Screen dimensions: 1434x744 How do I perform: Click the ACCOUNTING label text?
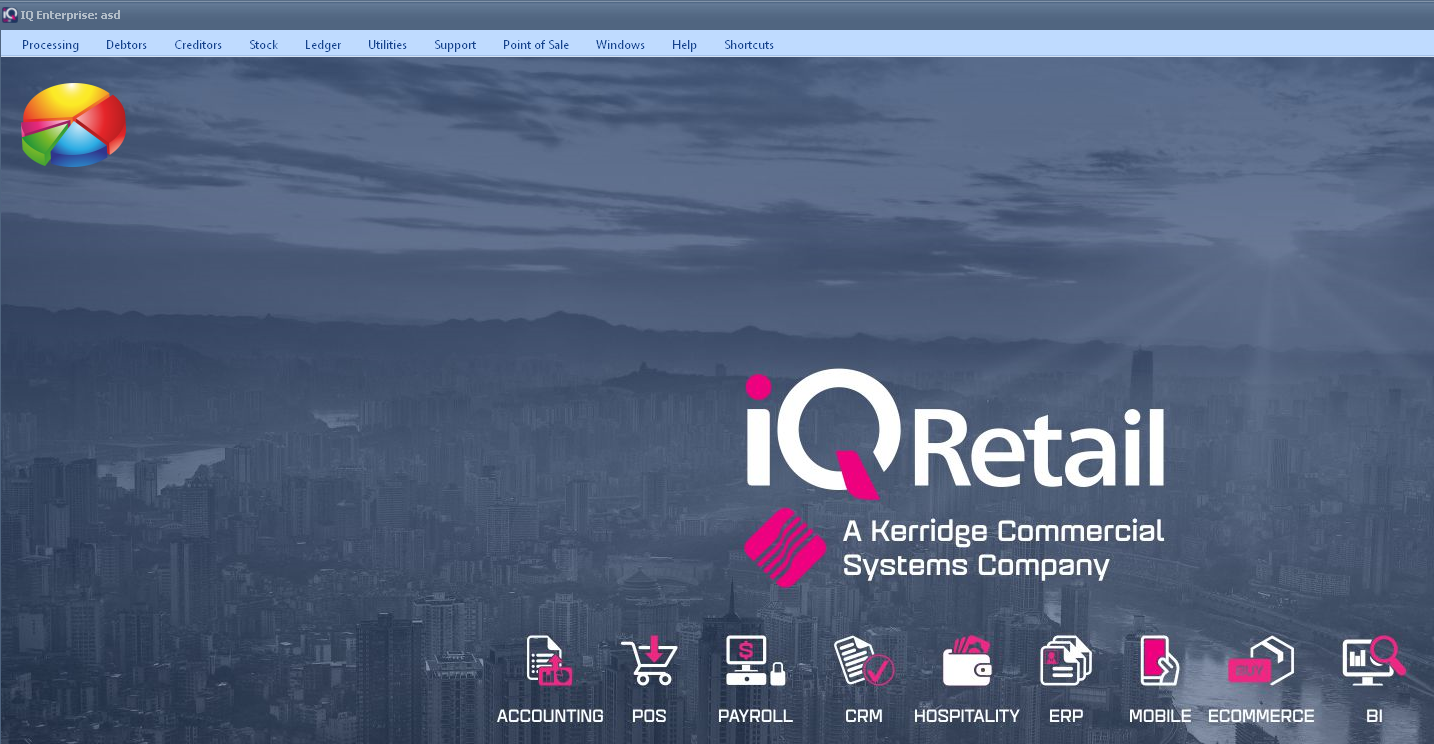(x=550, y=716)
